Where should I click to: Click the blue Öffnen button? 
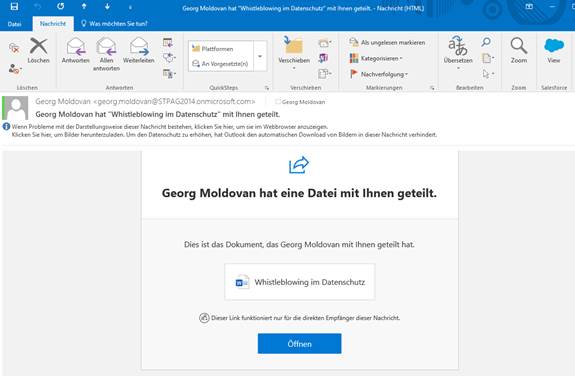(299, 344)
